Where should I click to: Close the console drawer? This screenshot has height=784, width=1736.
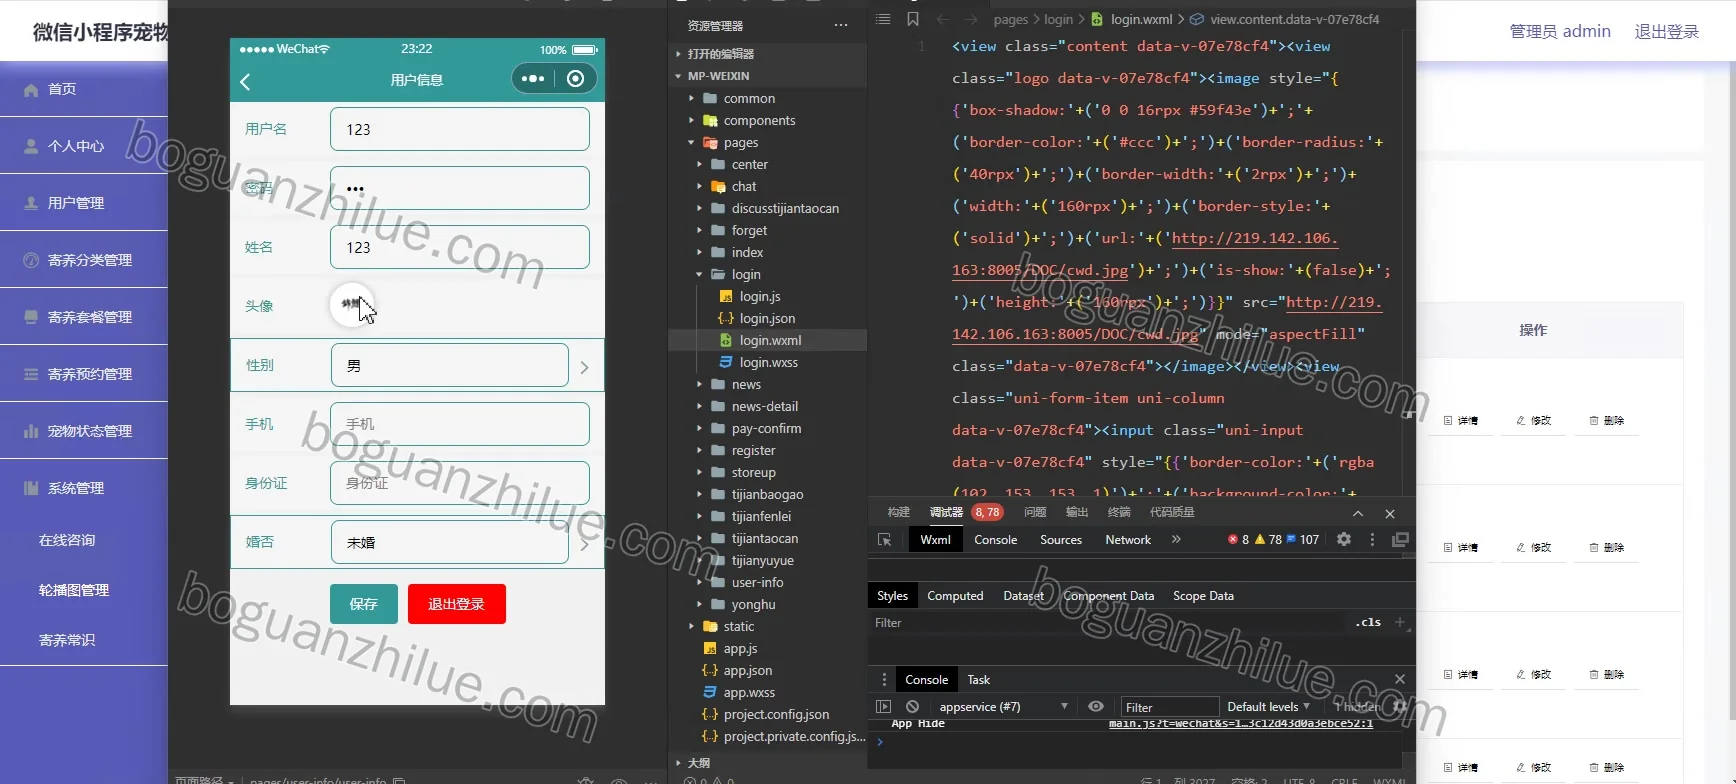tap(1400, 679)
